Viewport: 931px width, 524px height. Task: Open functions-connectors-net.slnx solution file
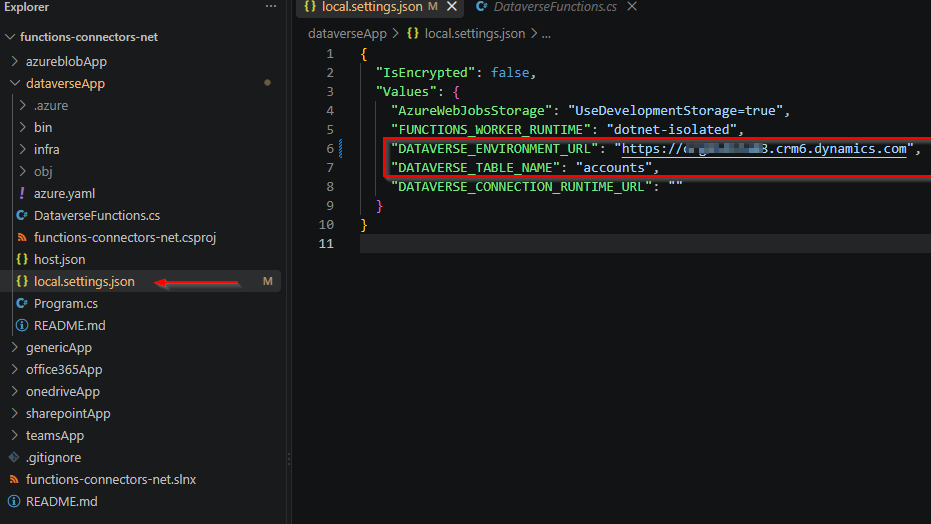[x=111, y=479]
